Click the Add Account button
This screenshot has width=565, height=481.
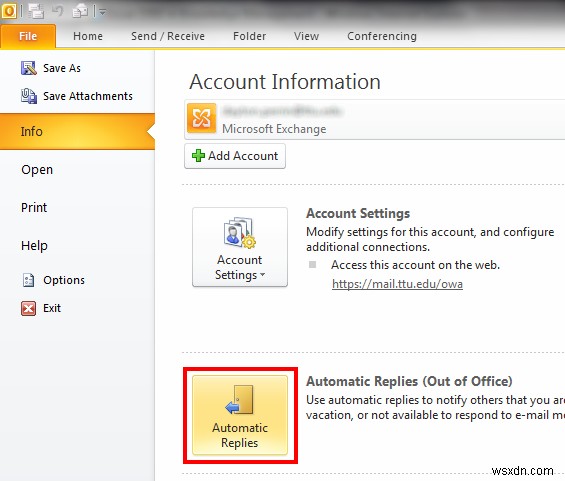click(x=235, y=156)
